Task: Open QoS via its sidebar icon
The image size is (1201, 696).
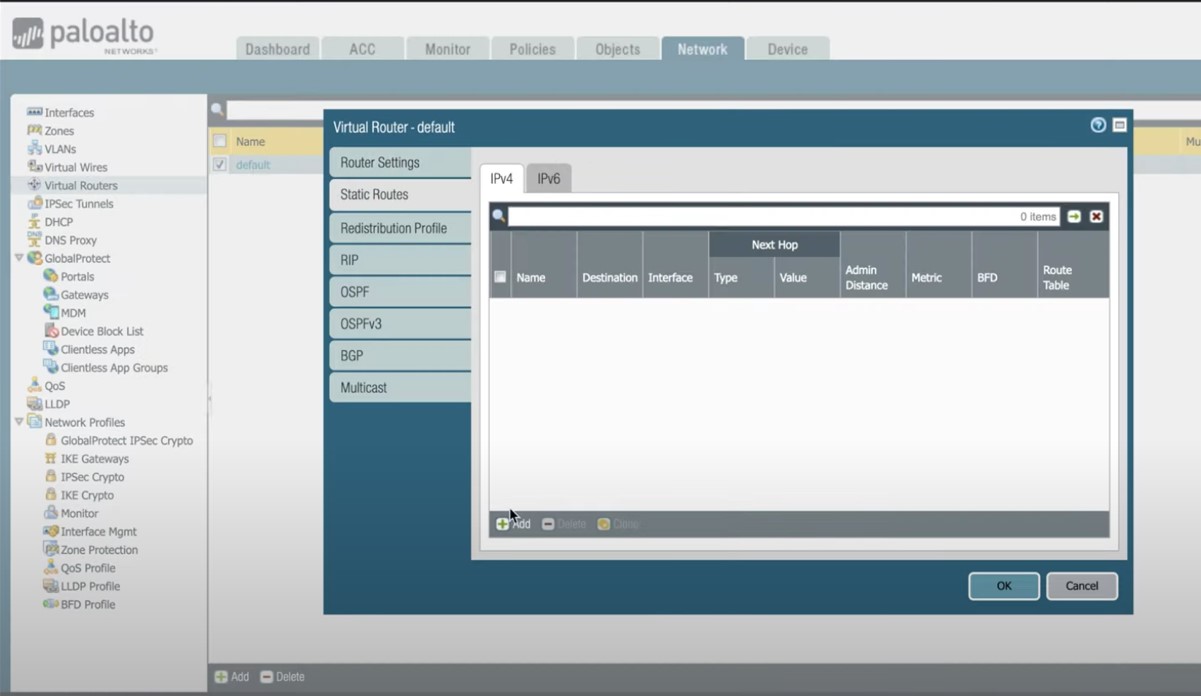Action: (x=35, y=385)
